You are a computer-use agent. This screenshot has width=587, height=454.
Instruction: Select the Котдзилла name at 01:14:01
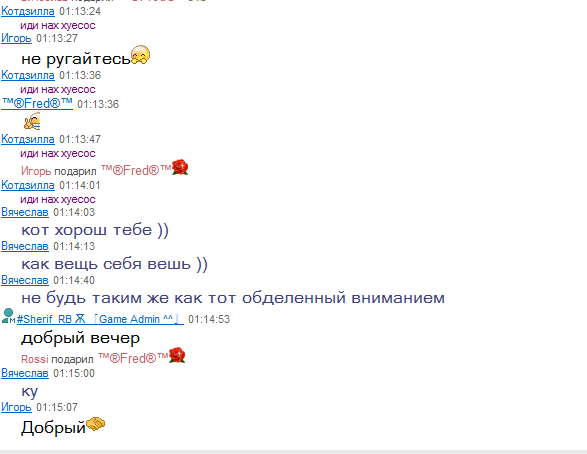(x=28, y=185)
